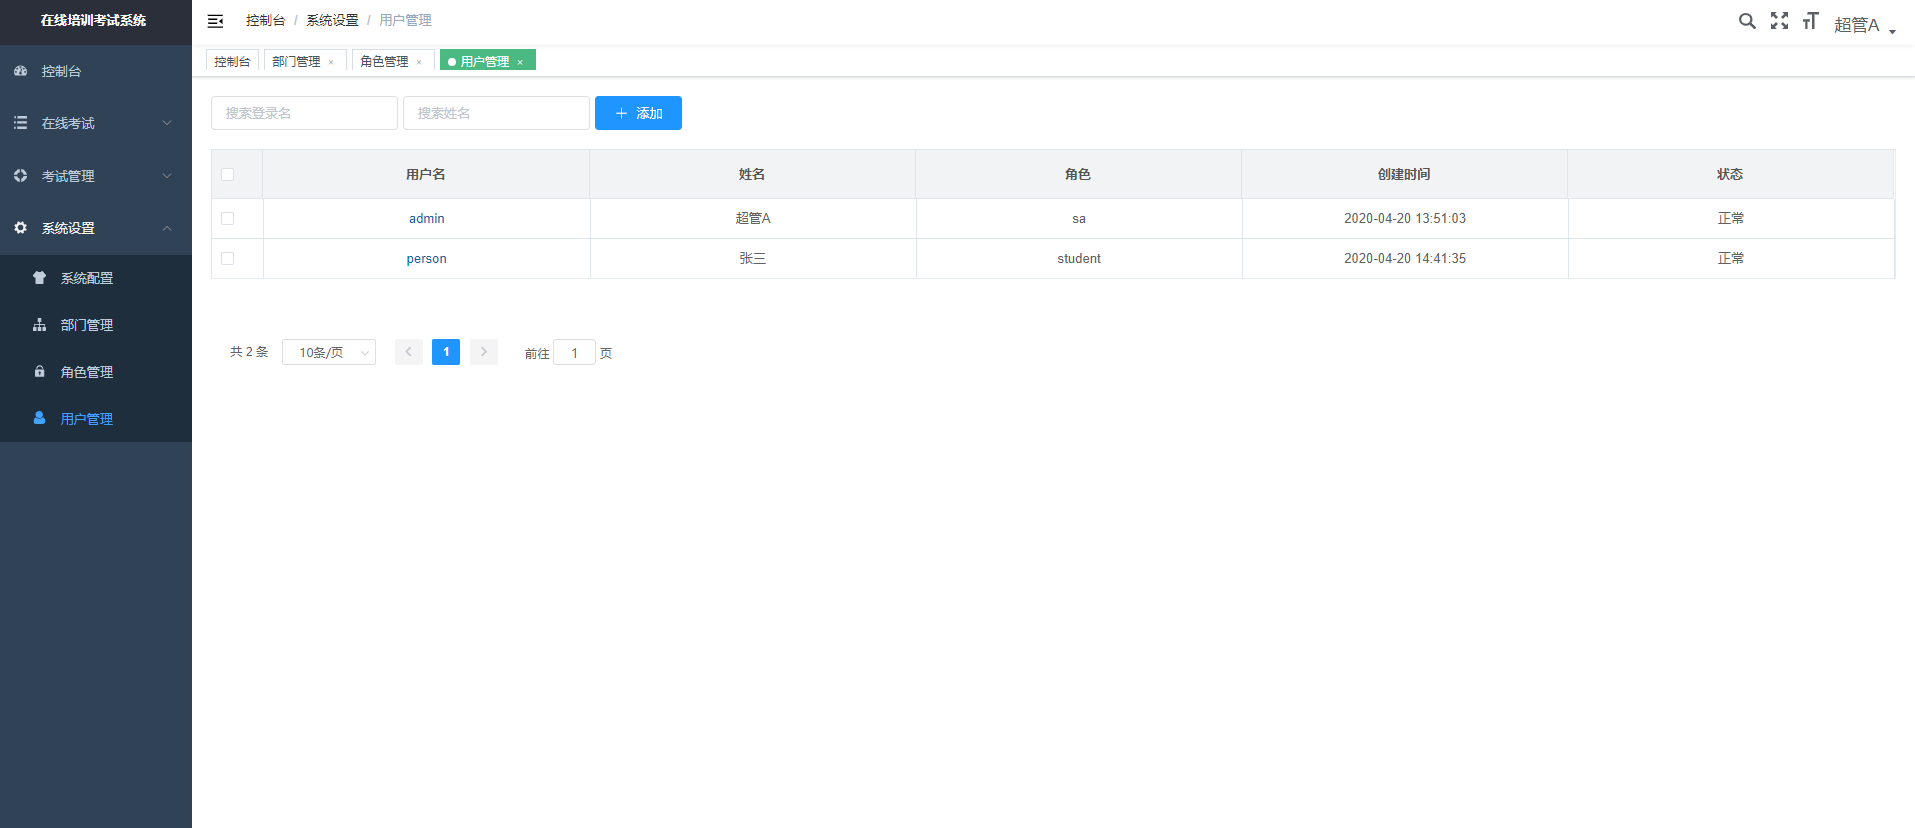Click the 共 2 条 total count

249,352
